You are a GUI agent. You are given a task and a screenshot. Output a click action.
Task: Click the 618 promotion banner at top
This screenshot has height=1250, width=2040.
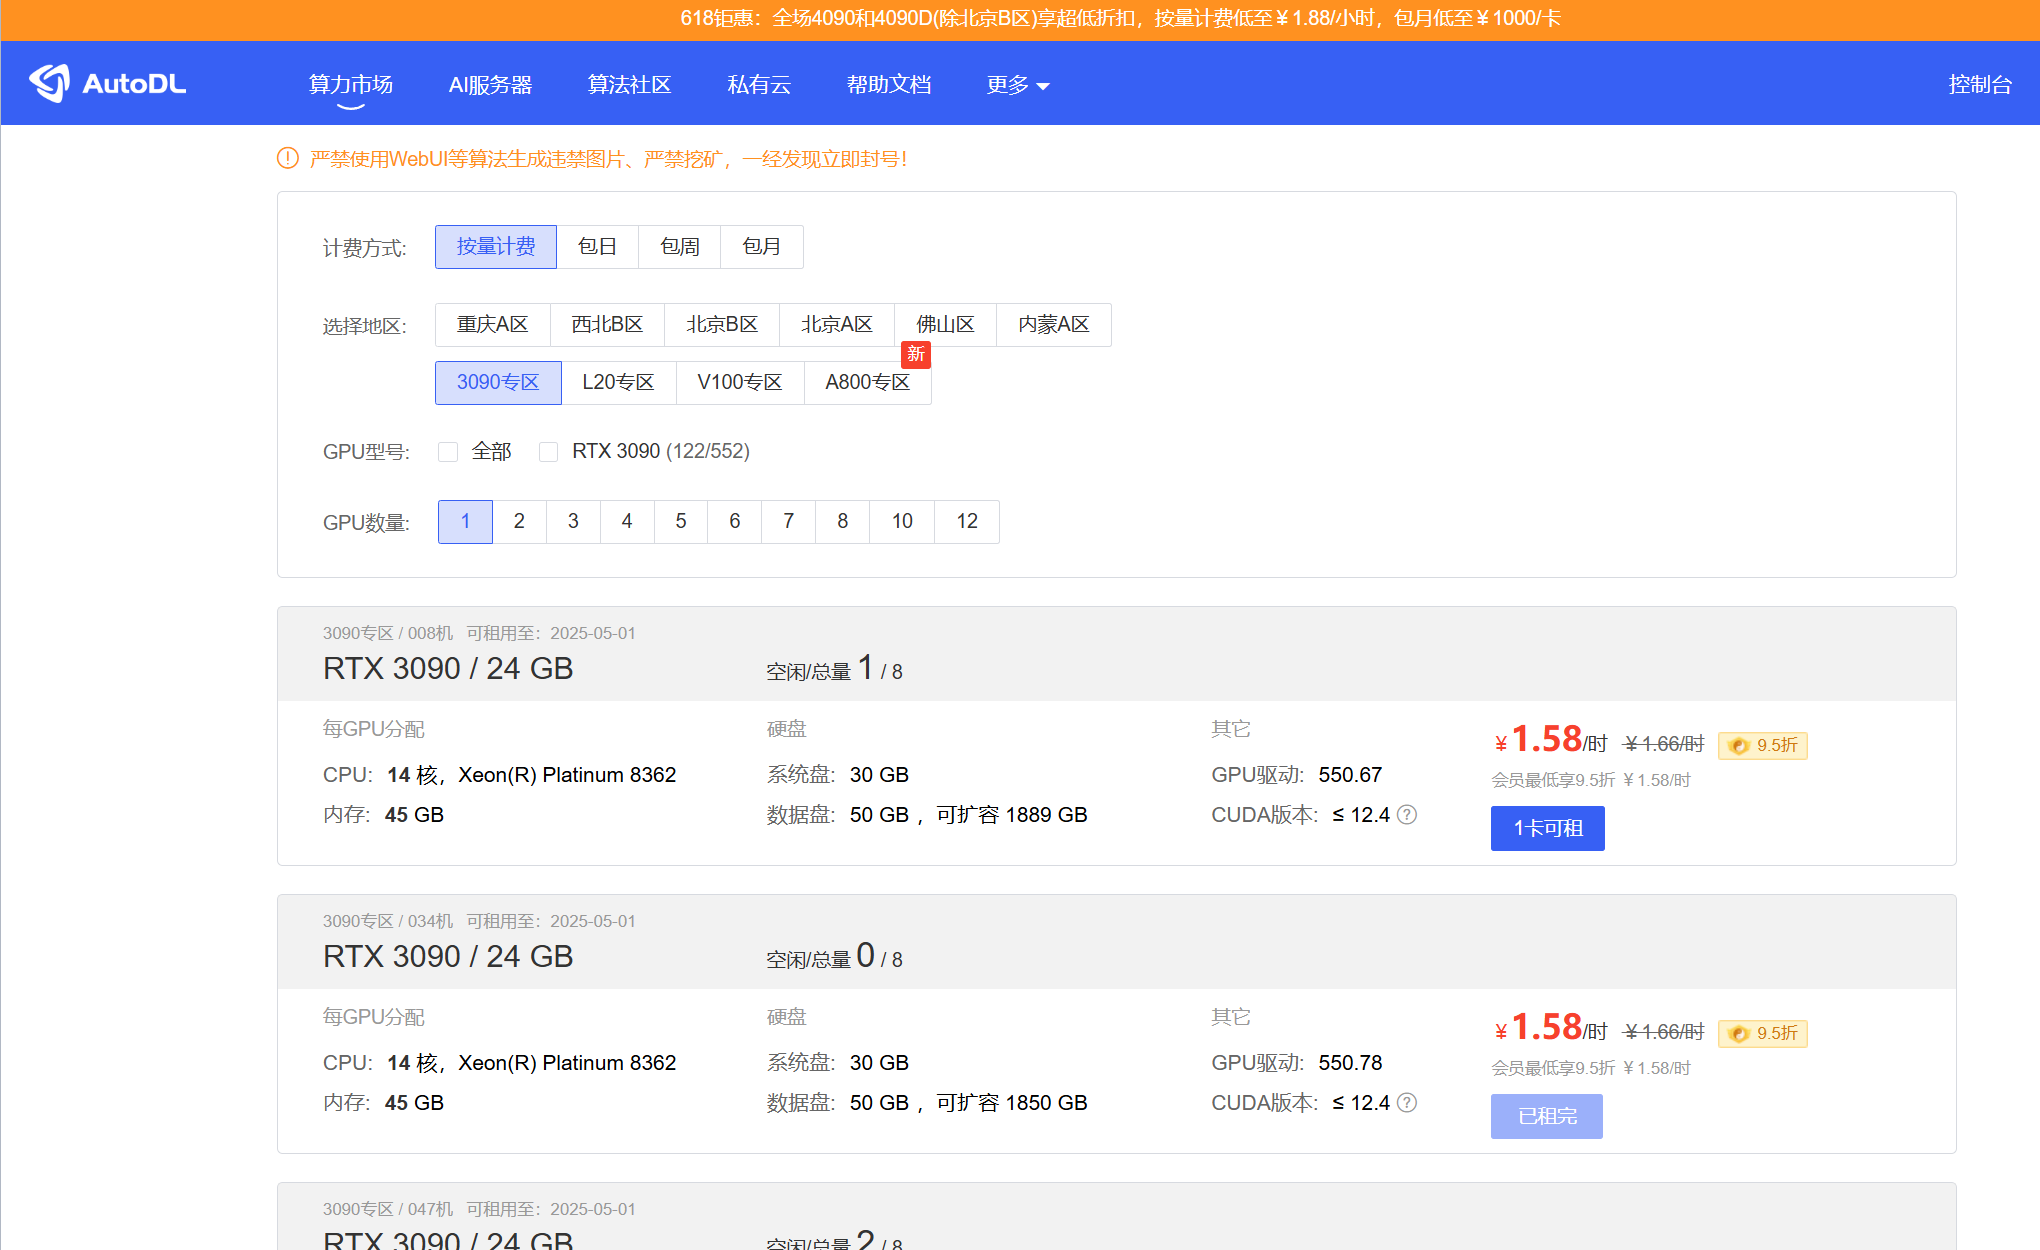[x=1120, y=19]
